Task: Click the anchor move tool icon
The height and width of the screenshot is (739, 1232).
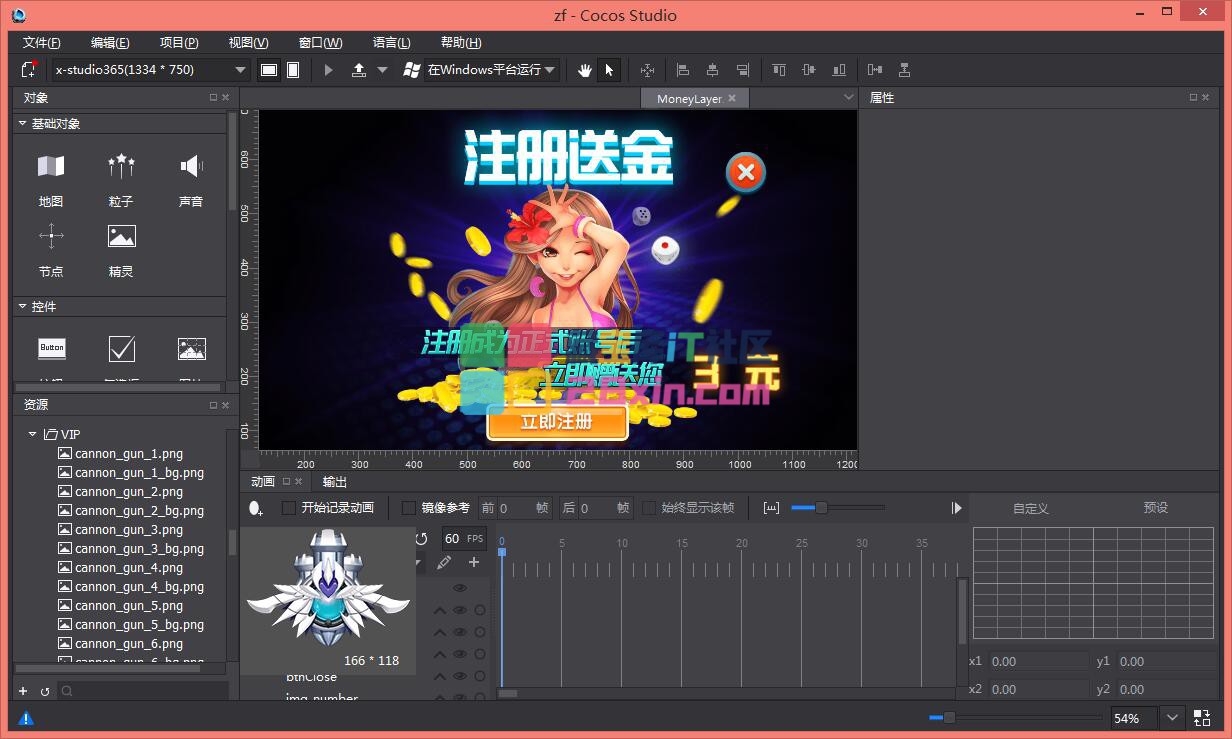Action: point(647,70)
